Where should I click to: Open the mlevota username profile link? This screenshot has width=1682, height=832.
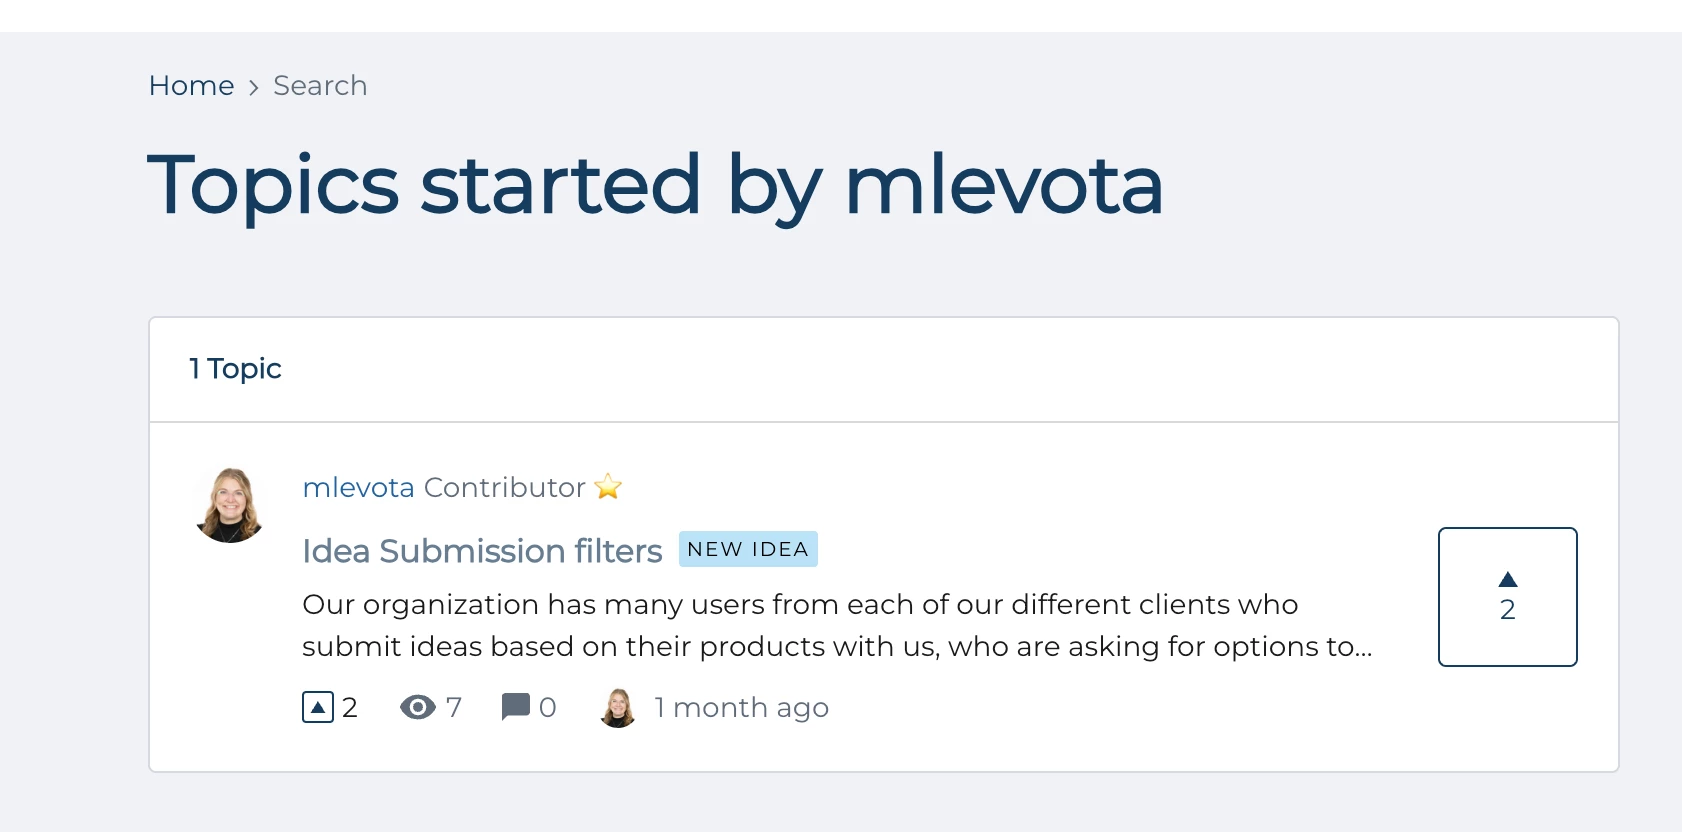click(x=358, y=487)
